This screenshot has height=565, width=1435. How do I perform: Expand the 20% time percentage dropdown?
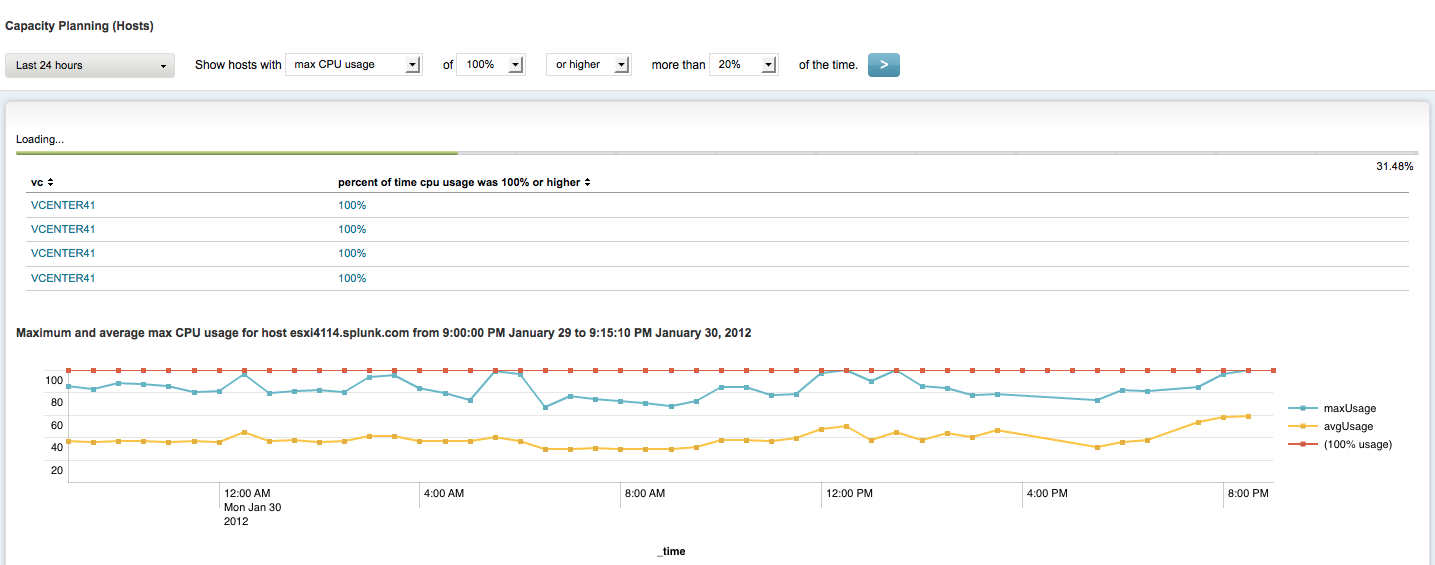tap(743, 65)
